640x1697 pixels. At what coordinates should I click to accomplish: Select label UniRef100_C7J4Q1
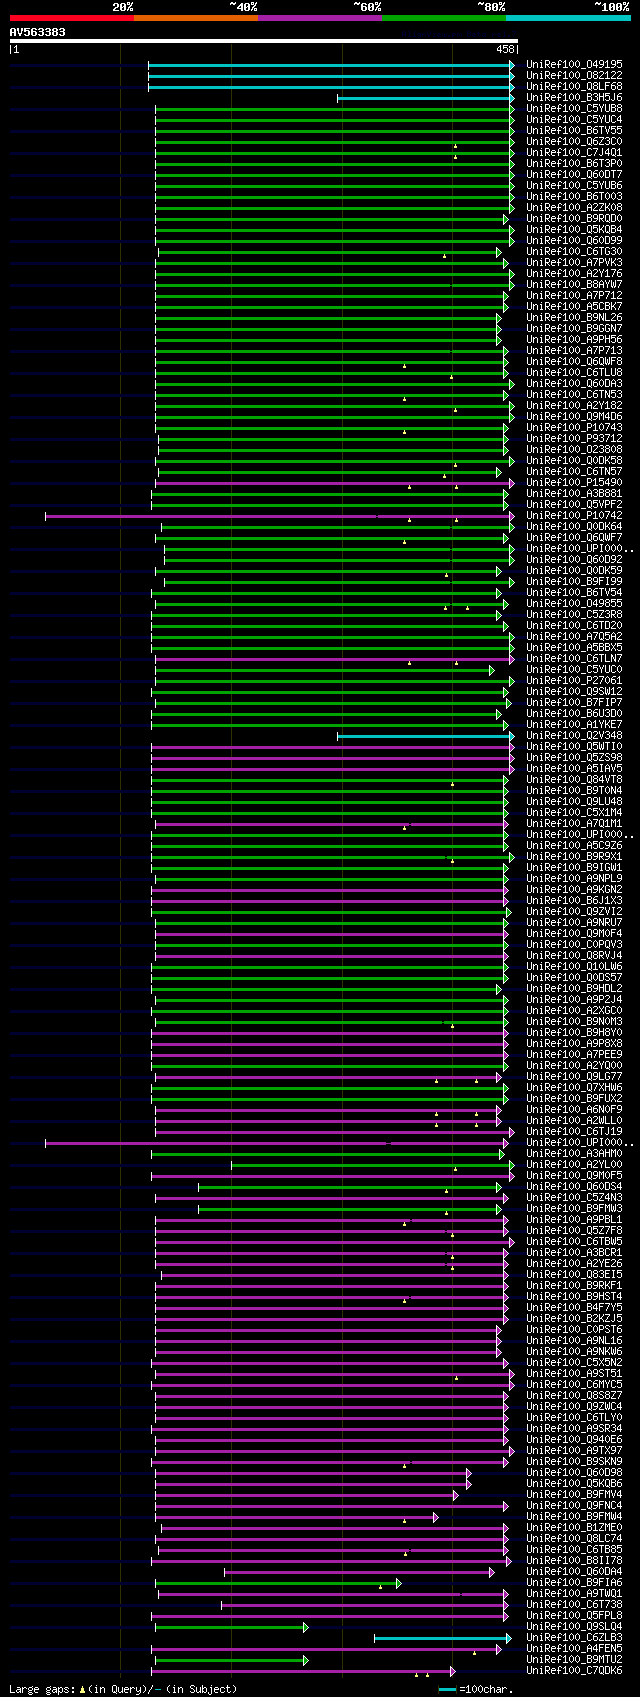[574, 152]
